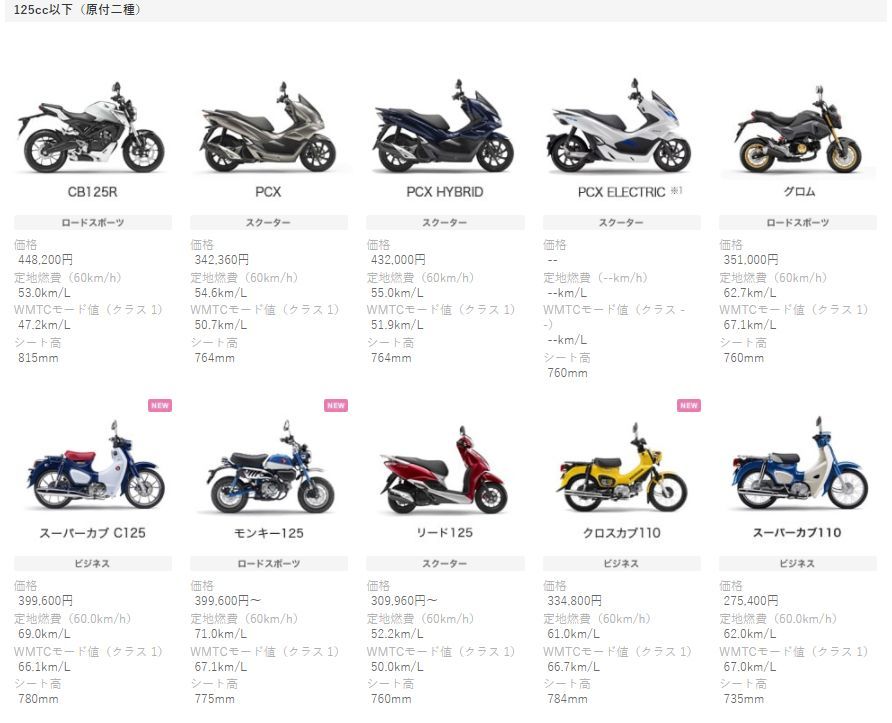Click the NEW badge above クロスカブ110

[689, 406]
